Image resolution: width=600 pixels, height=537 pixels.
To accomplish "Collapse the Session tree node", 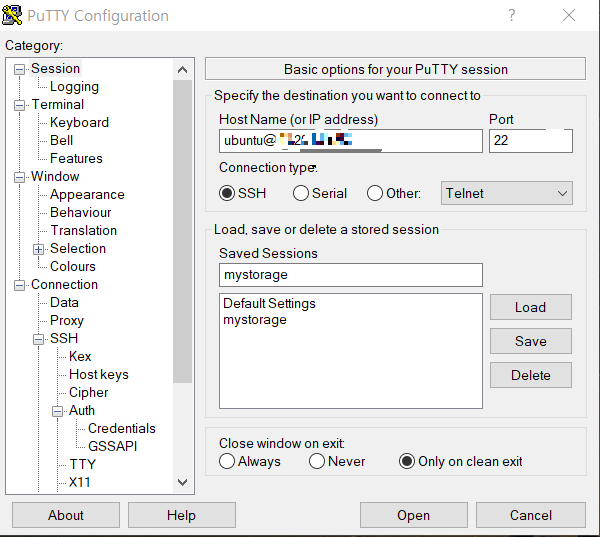I will pyautogui.click(x=19, y=69).
